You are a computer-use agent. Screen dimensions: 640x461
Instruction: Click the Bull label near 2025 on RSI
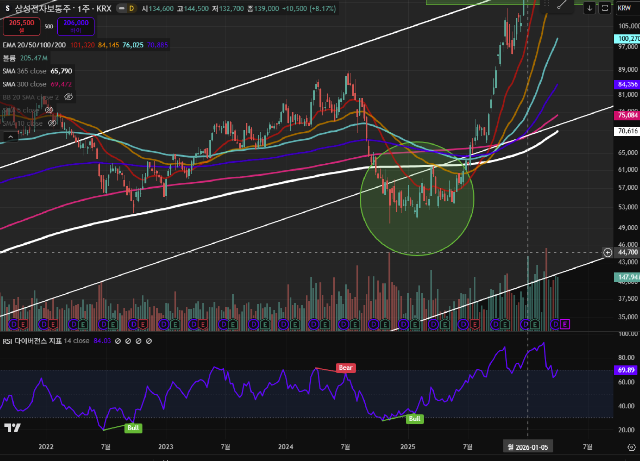(414, 419)
